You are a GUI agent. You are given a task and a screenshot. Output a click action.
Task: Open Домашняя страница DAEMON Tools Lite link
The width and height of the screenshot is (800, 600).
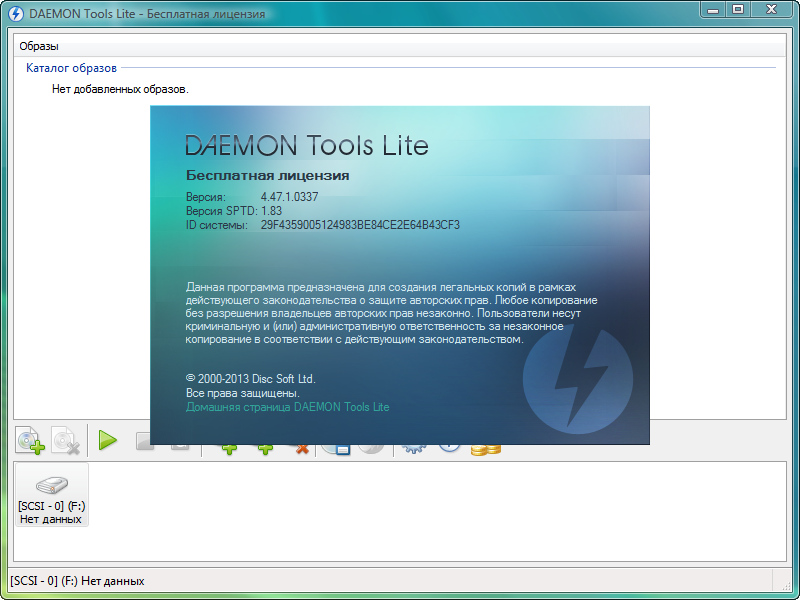click(x=287, y=407)
